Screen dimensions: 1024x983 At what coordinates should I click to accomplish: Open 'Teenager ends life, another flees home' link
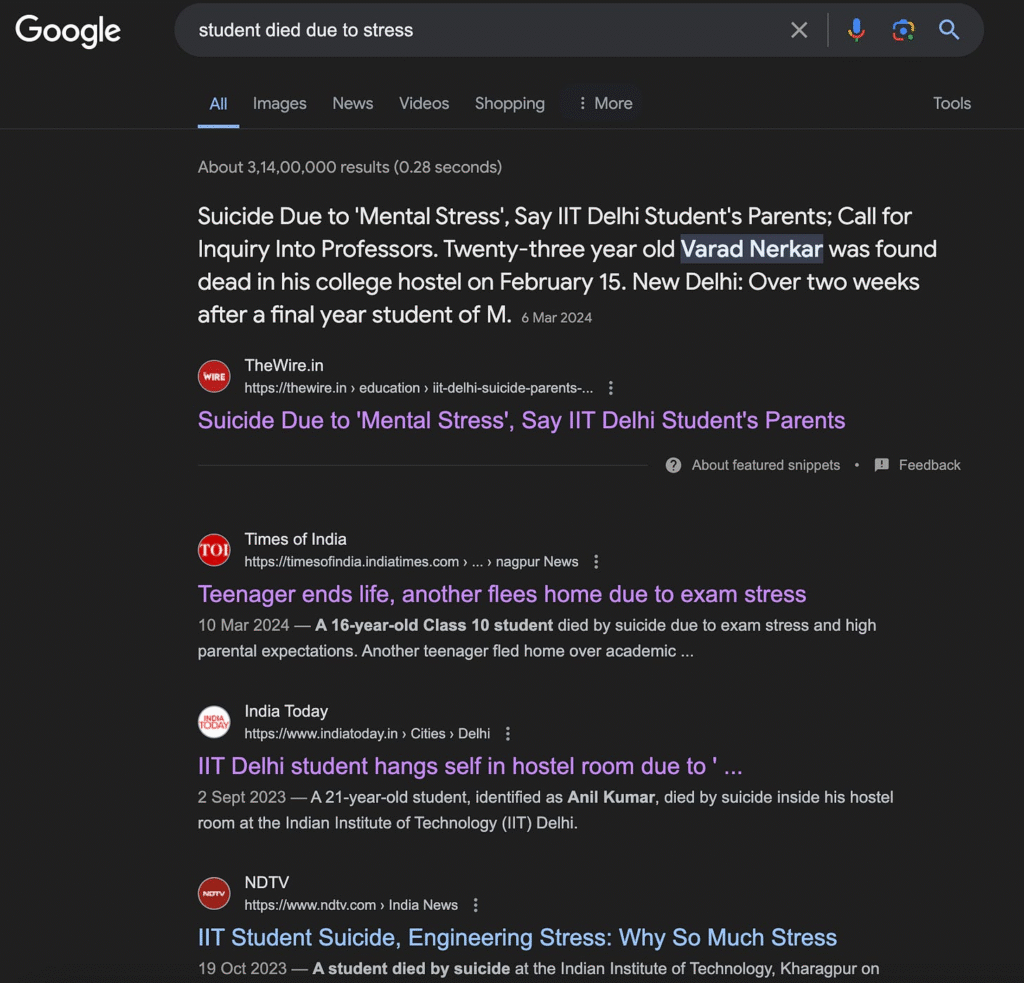[x=502, y=594]
